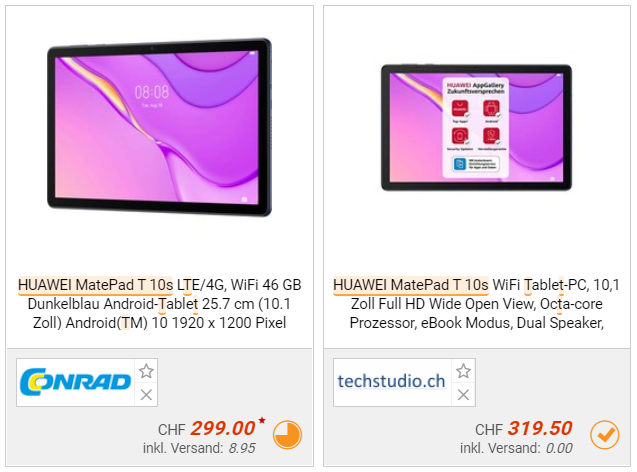Click the red asterisk next to 299.00

tap(262, 420)
